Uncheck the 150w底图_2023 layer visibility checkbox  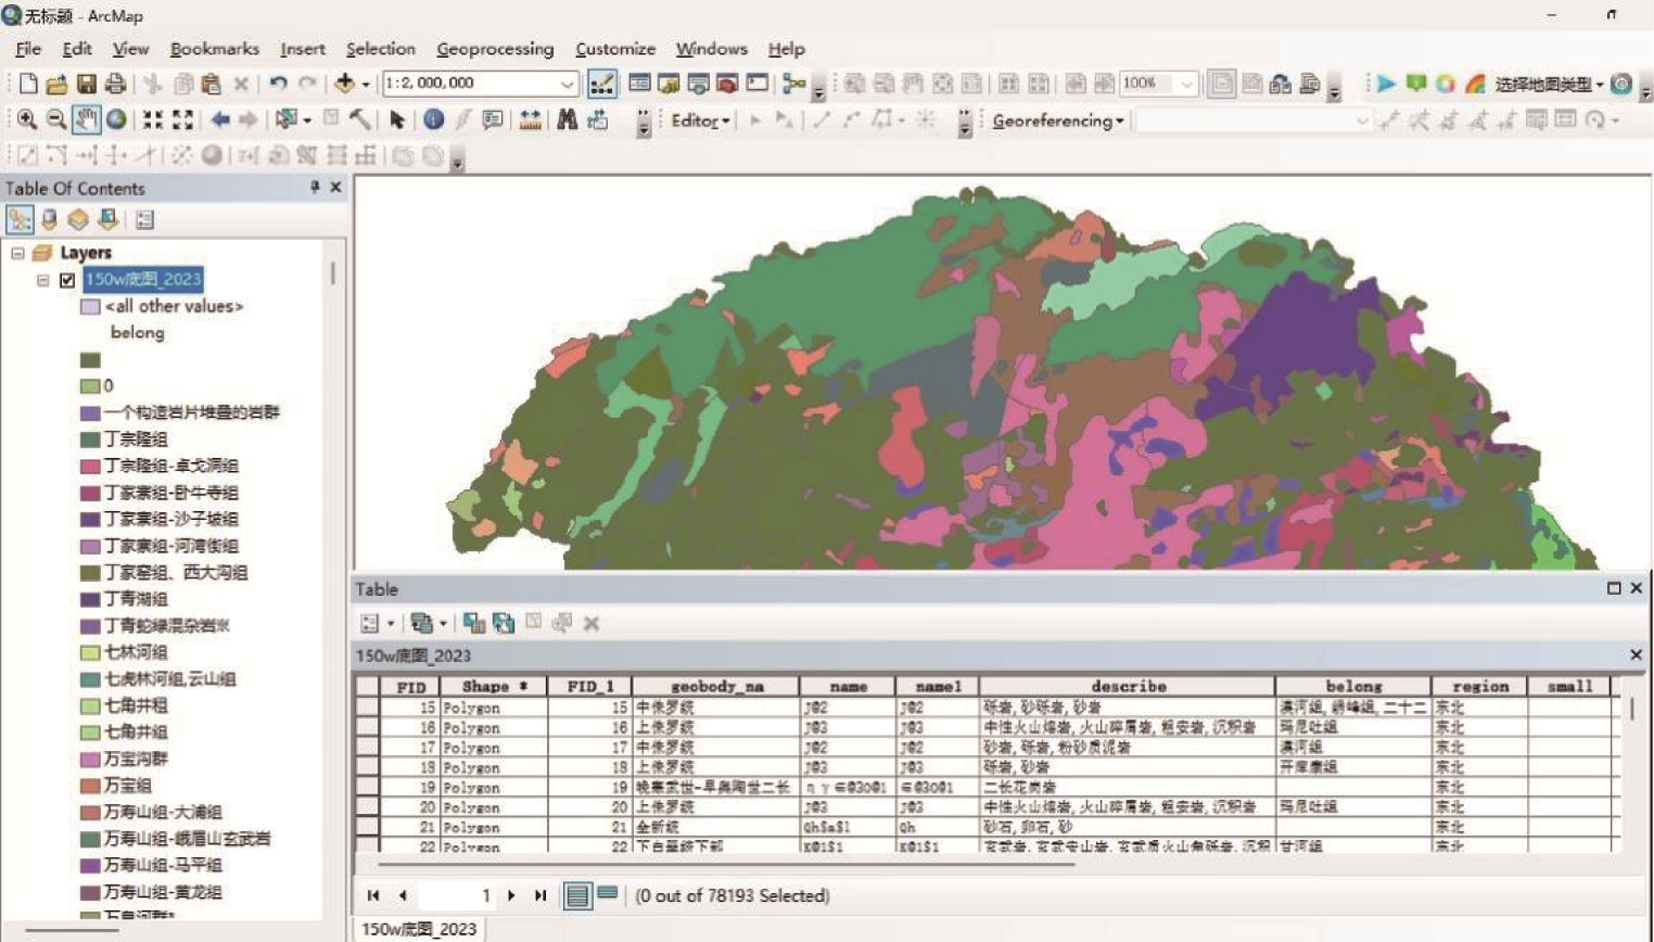click(67, 280)
